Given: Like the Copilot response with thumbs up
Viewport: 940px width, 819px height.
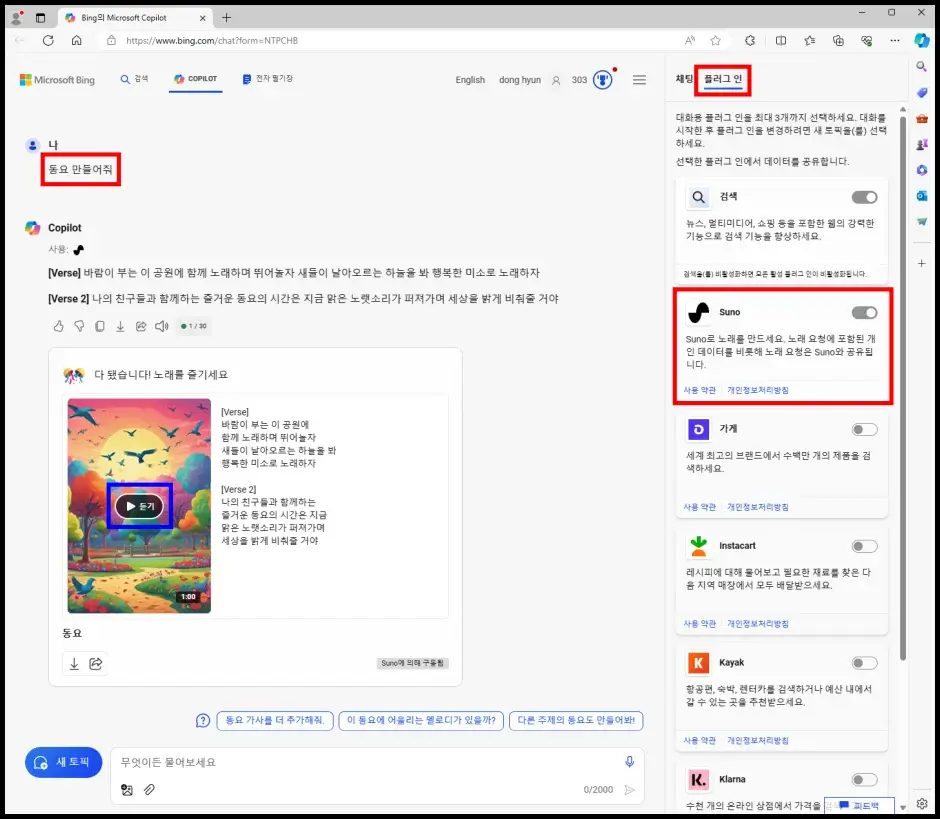Looking at the screenshot, I should click(58, 326).
